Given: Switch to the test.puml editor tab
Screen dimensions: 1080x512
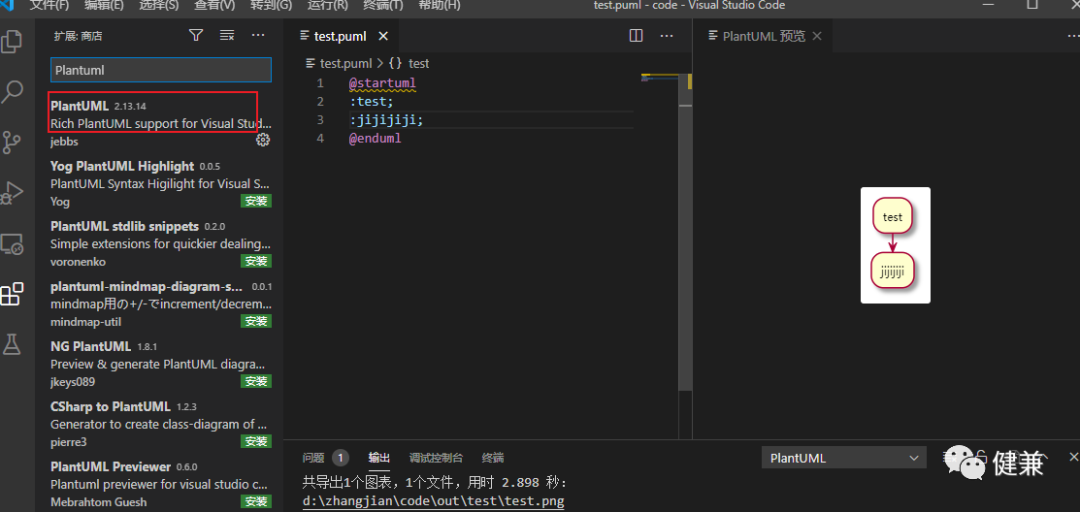Looking at the screenshot, I should point(340,37).
